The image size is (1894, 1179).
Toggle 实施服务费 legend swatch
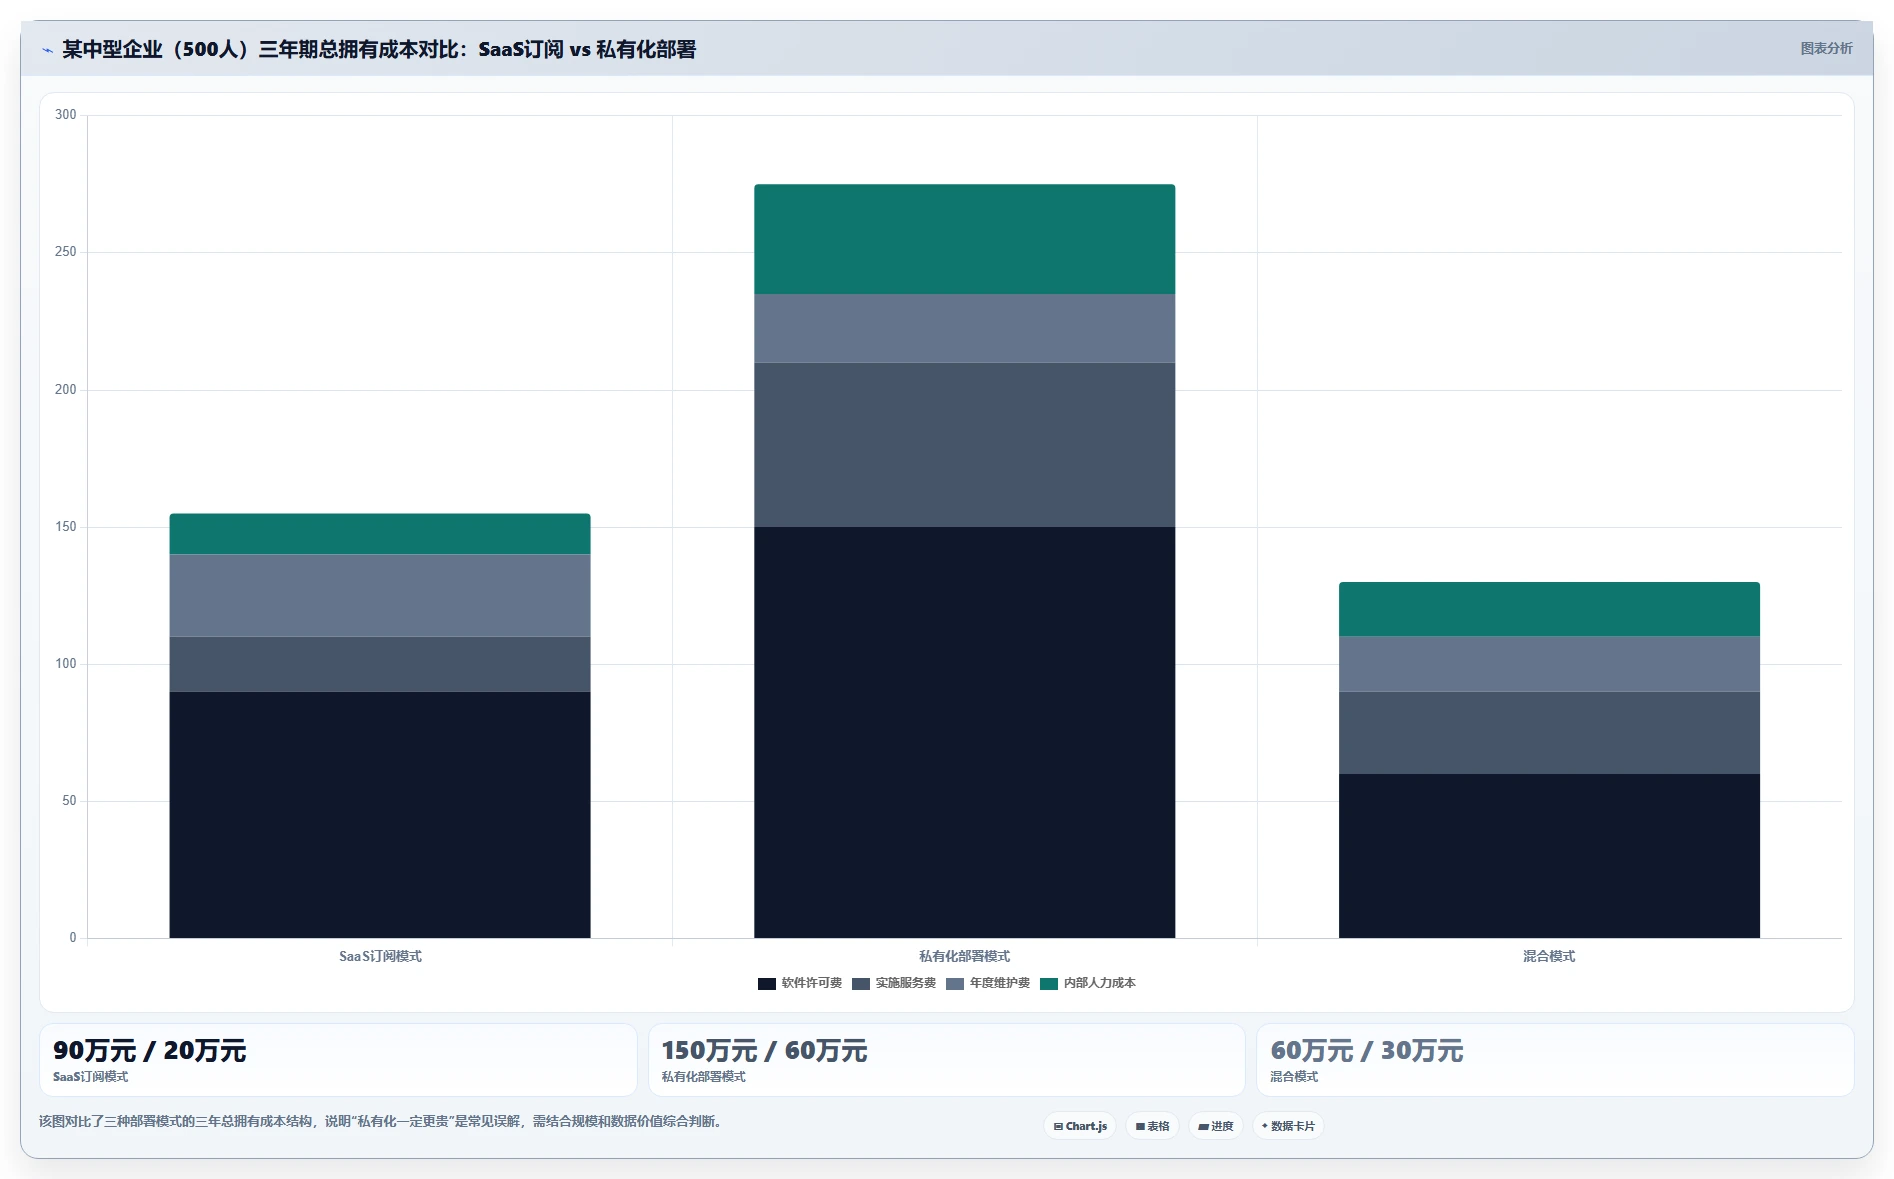click(x=861, y=984)
